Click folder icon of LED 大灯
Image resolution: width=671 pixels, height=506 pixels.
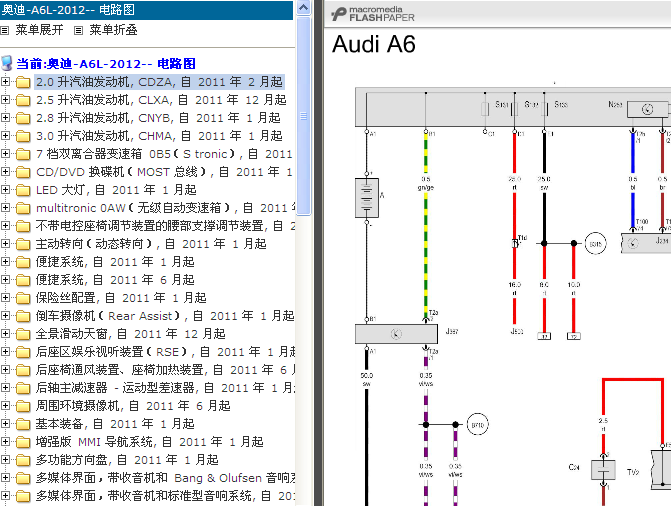(x=23, y=190)
